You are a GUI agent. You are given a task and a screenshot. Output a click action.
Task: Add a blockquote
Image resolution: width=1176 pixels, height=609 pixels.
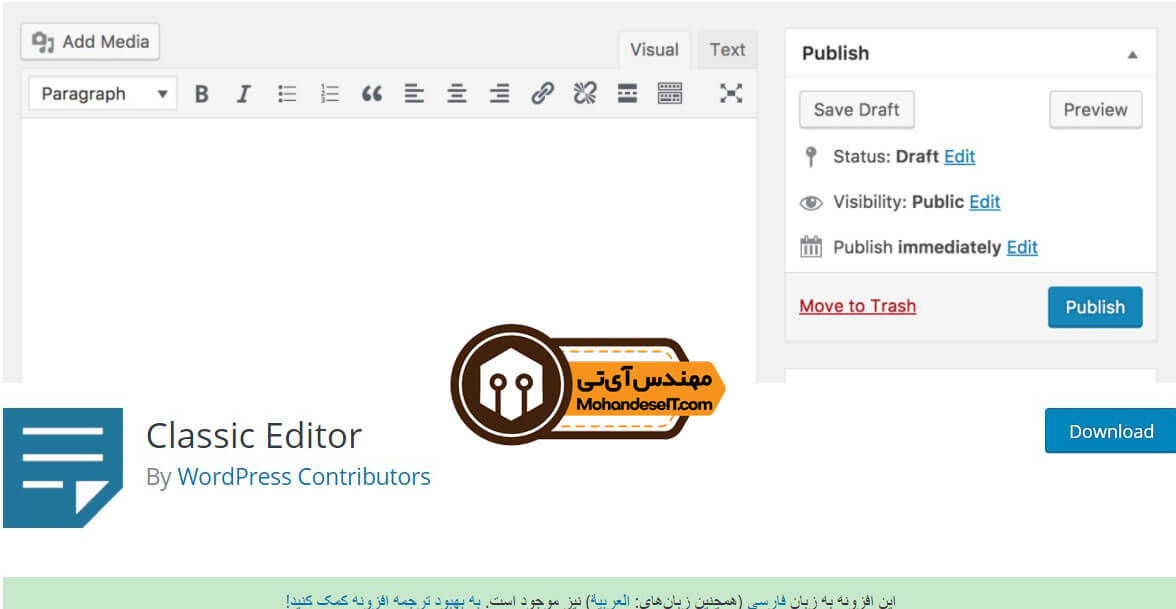[x=371, y=94]
